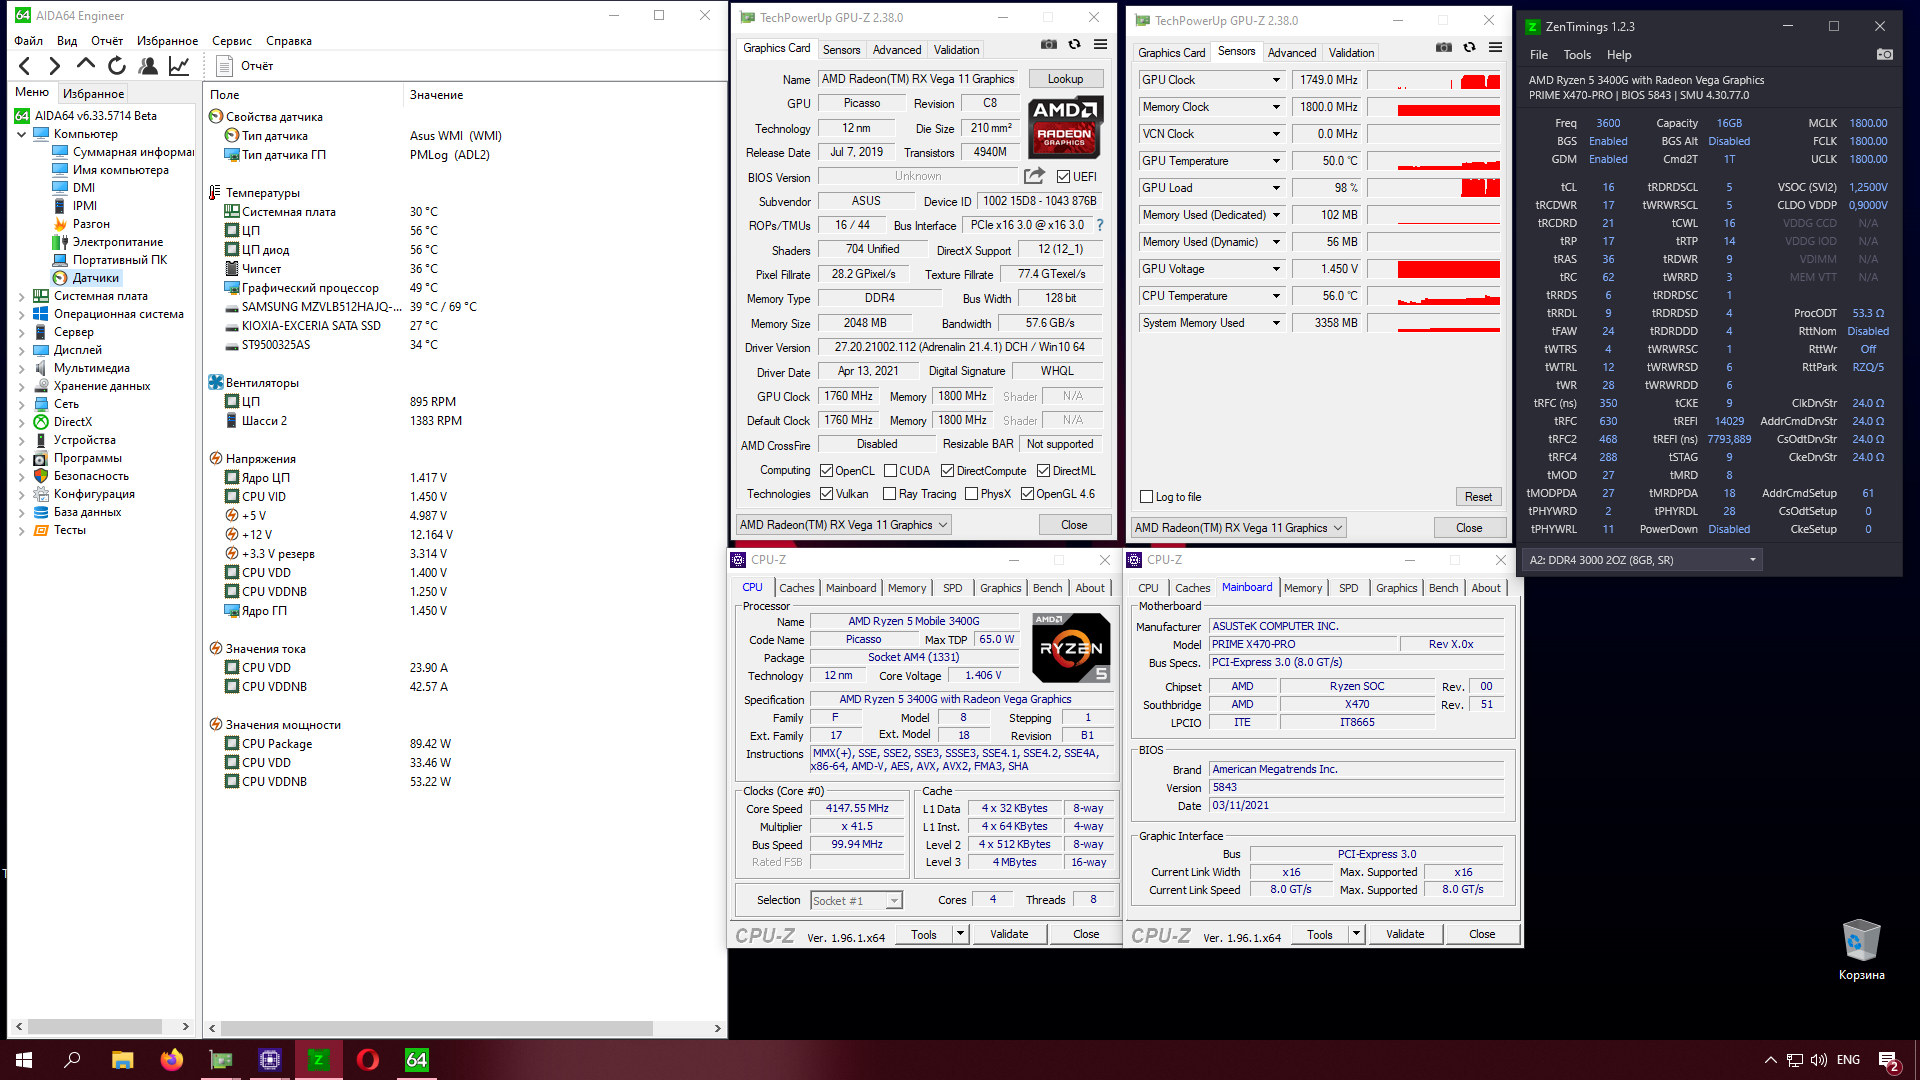Toggle the Ray Tracing checkbox

(x=890, y=494)
